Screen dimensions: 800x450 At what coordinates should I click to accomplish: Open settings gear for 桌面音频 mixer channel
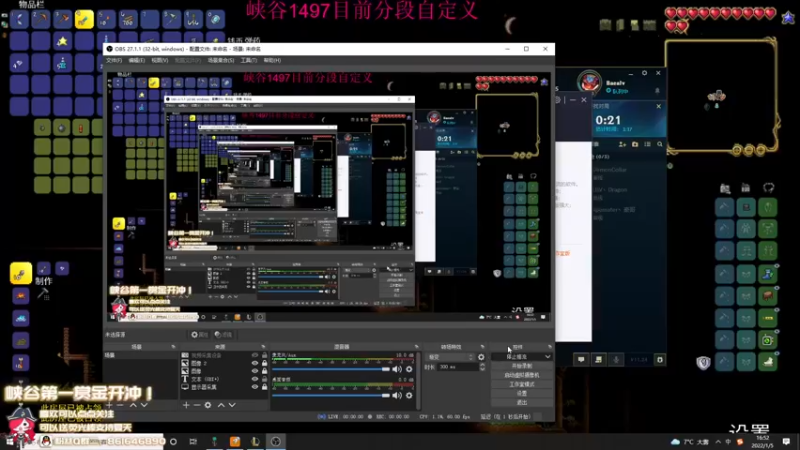coord(409,395)
